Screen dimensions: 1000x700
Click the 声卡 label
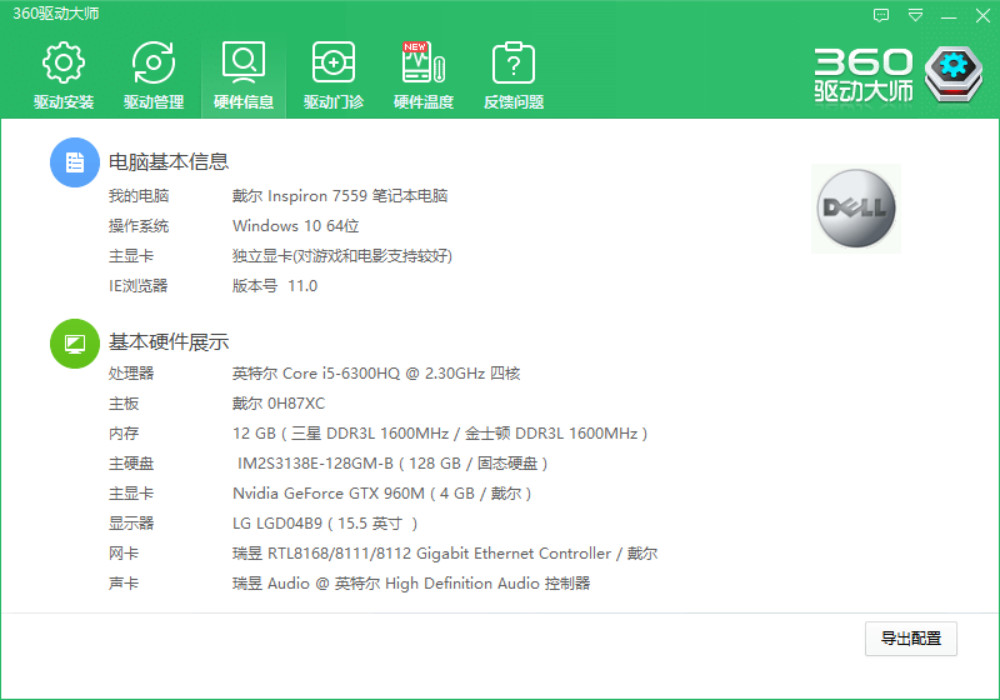tap(124, 583)
